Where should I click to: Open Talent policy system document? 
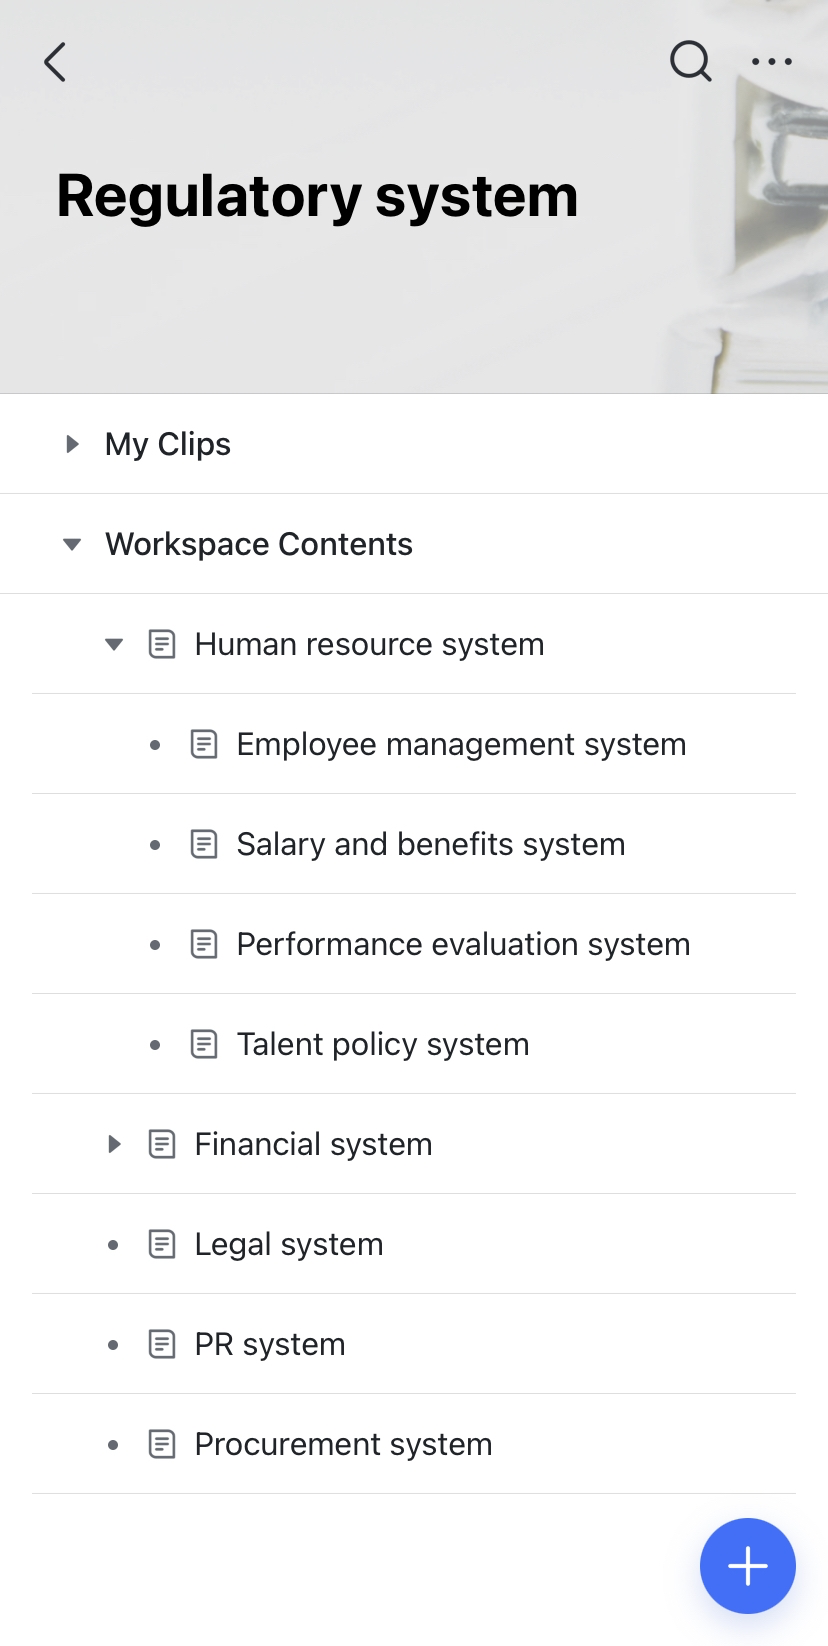click(x=382, y=1044)
